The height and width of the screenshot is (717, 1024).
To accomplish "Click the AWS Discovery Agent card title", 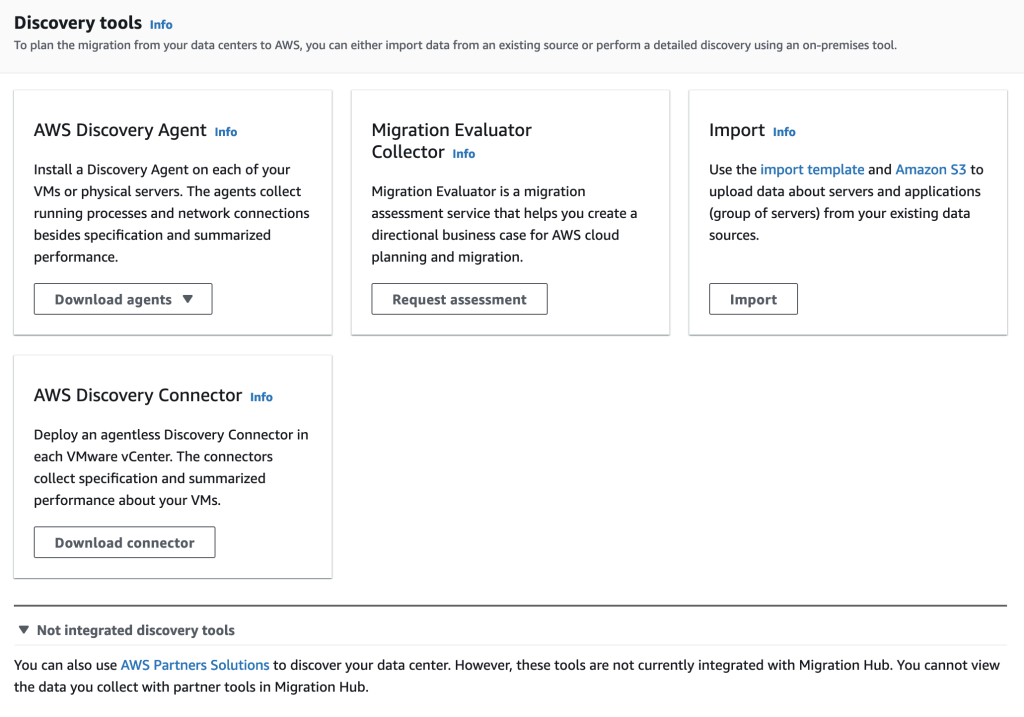I will click(120, 130).
